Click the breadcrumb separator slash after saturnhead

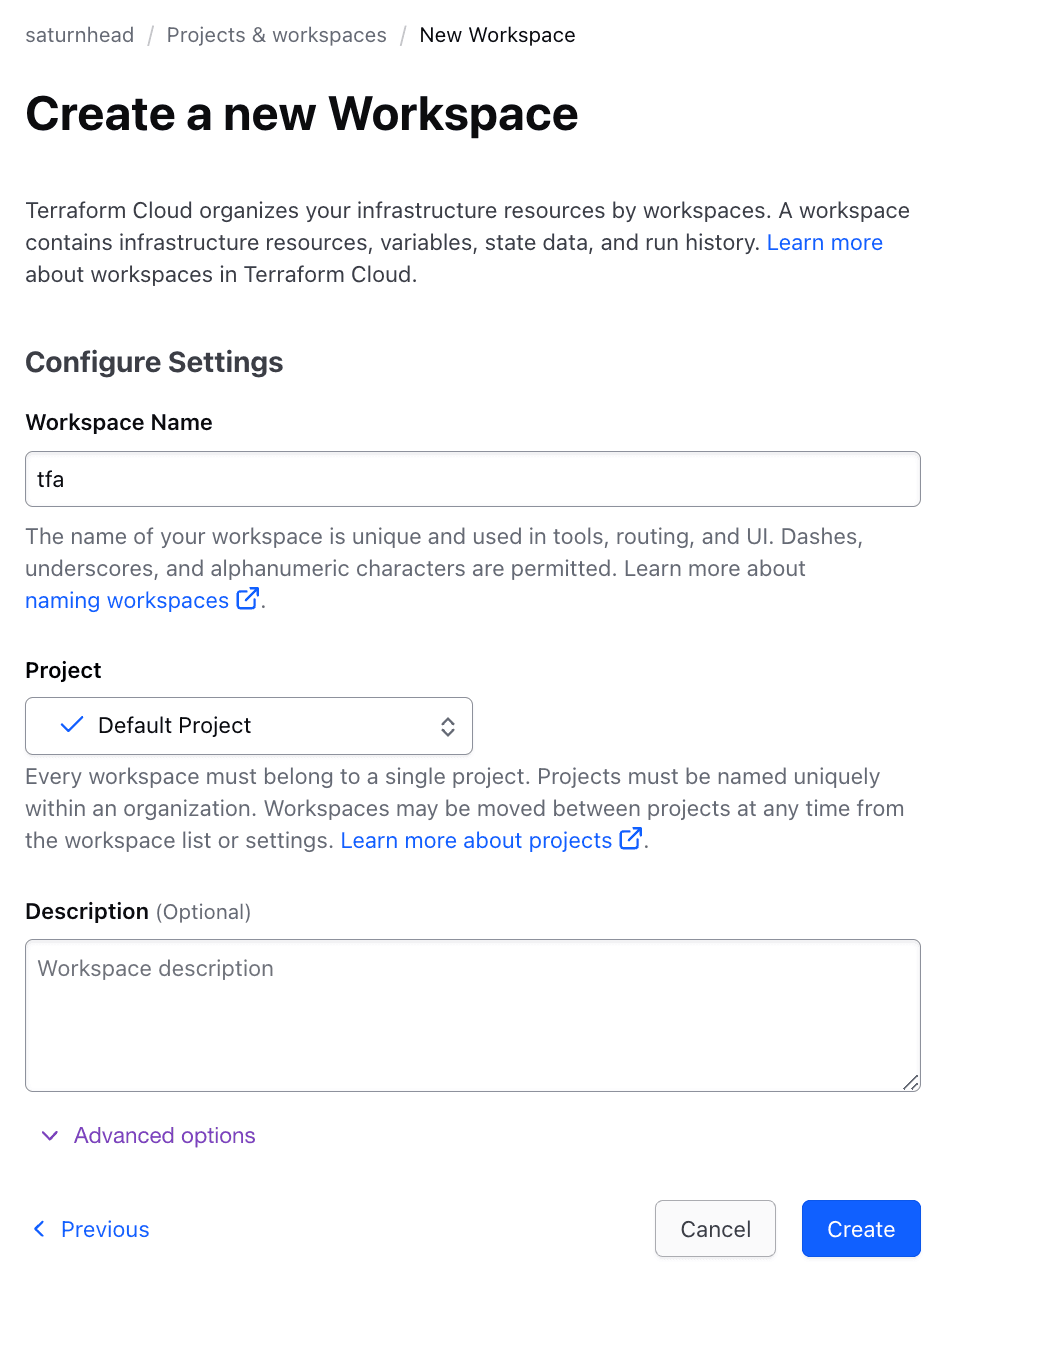[152, 35]
